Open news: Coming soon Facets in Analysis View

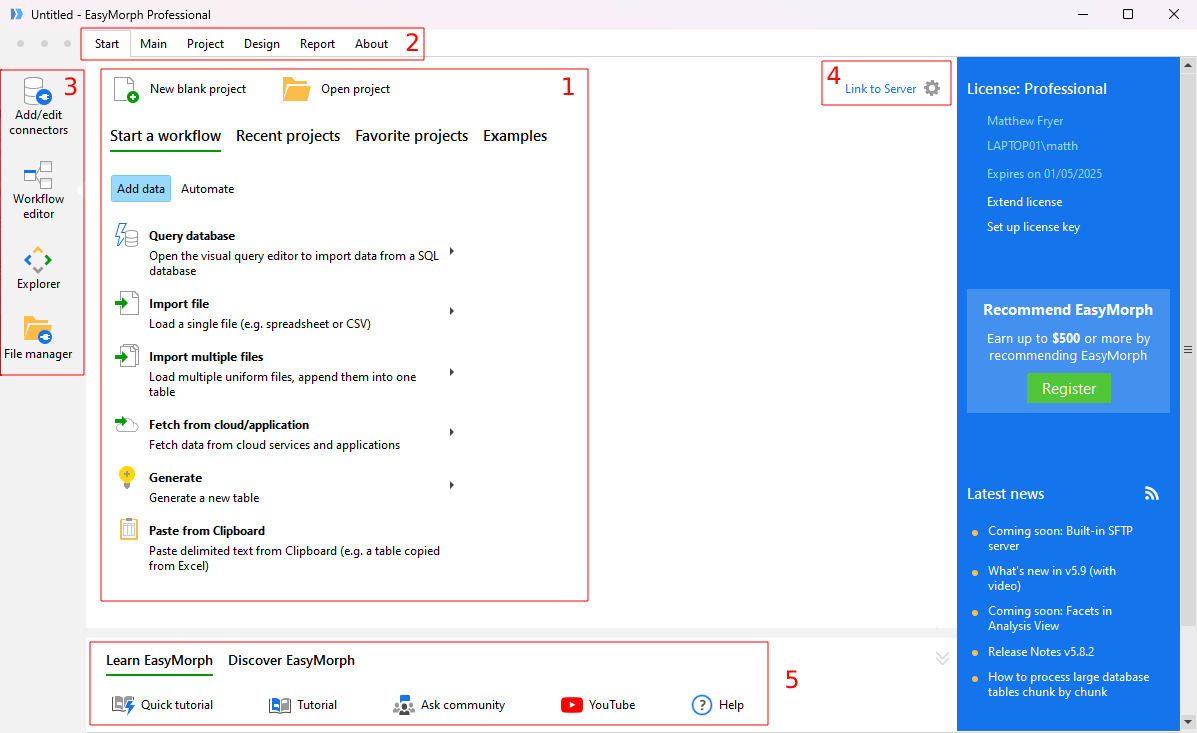pos(1050,618)
